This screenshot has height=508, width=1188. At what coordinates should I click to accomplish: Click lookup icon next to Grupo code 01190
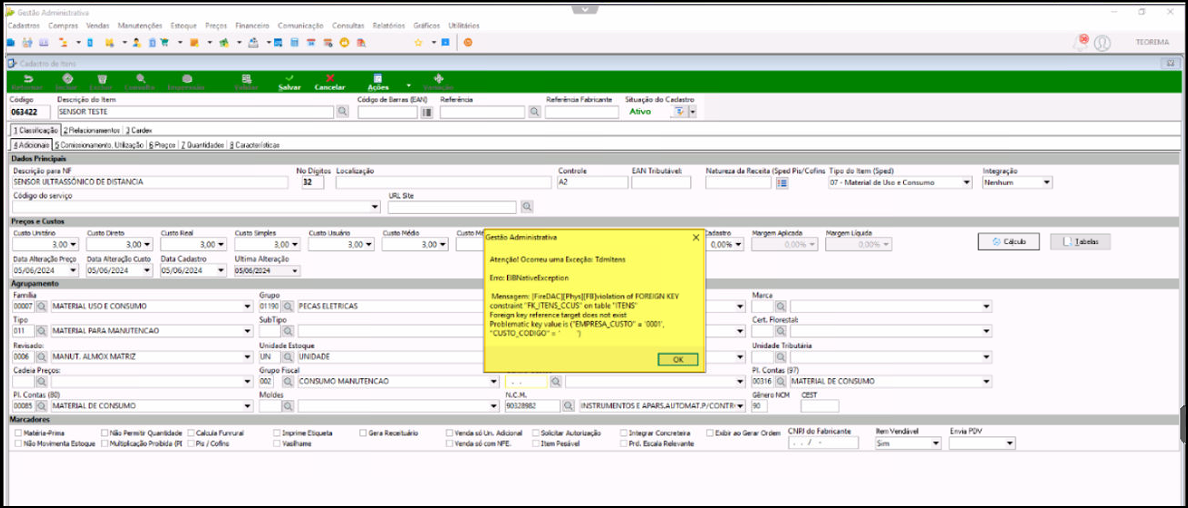[x=288, y=306]
